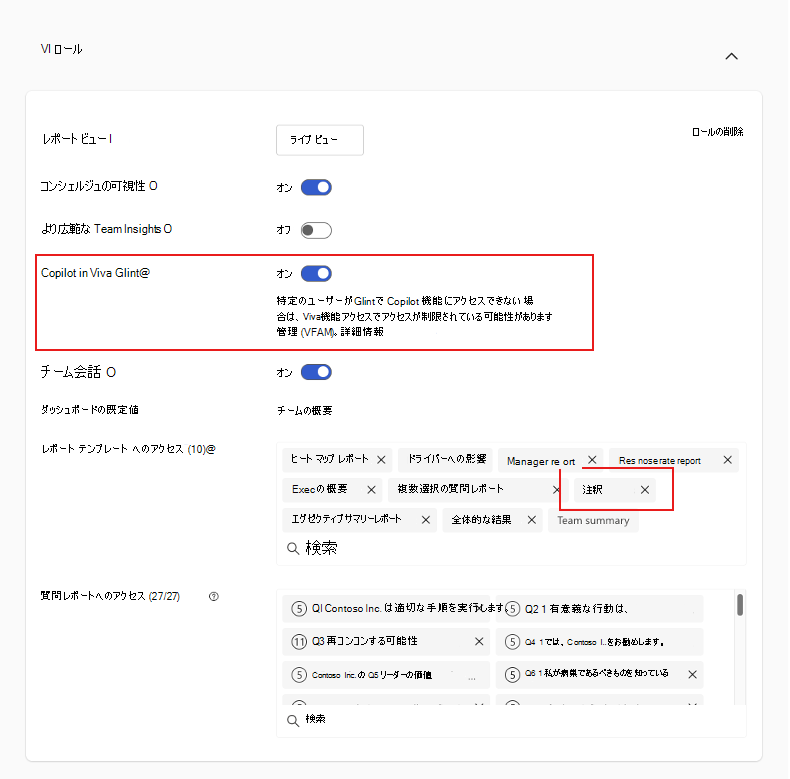Screen dimensions: 790x779
Task: Click the circled 11 badge on Q3
Action: point(299,641)
